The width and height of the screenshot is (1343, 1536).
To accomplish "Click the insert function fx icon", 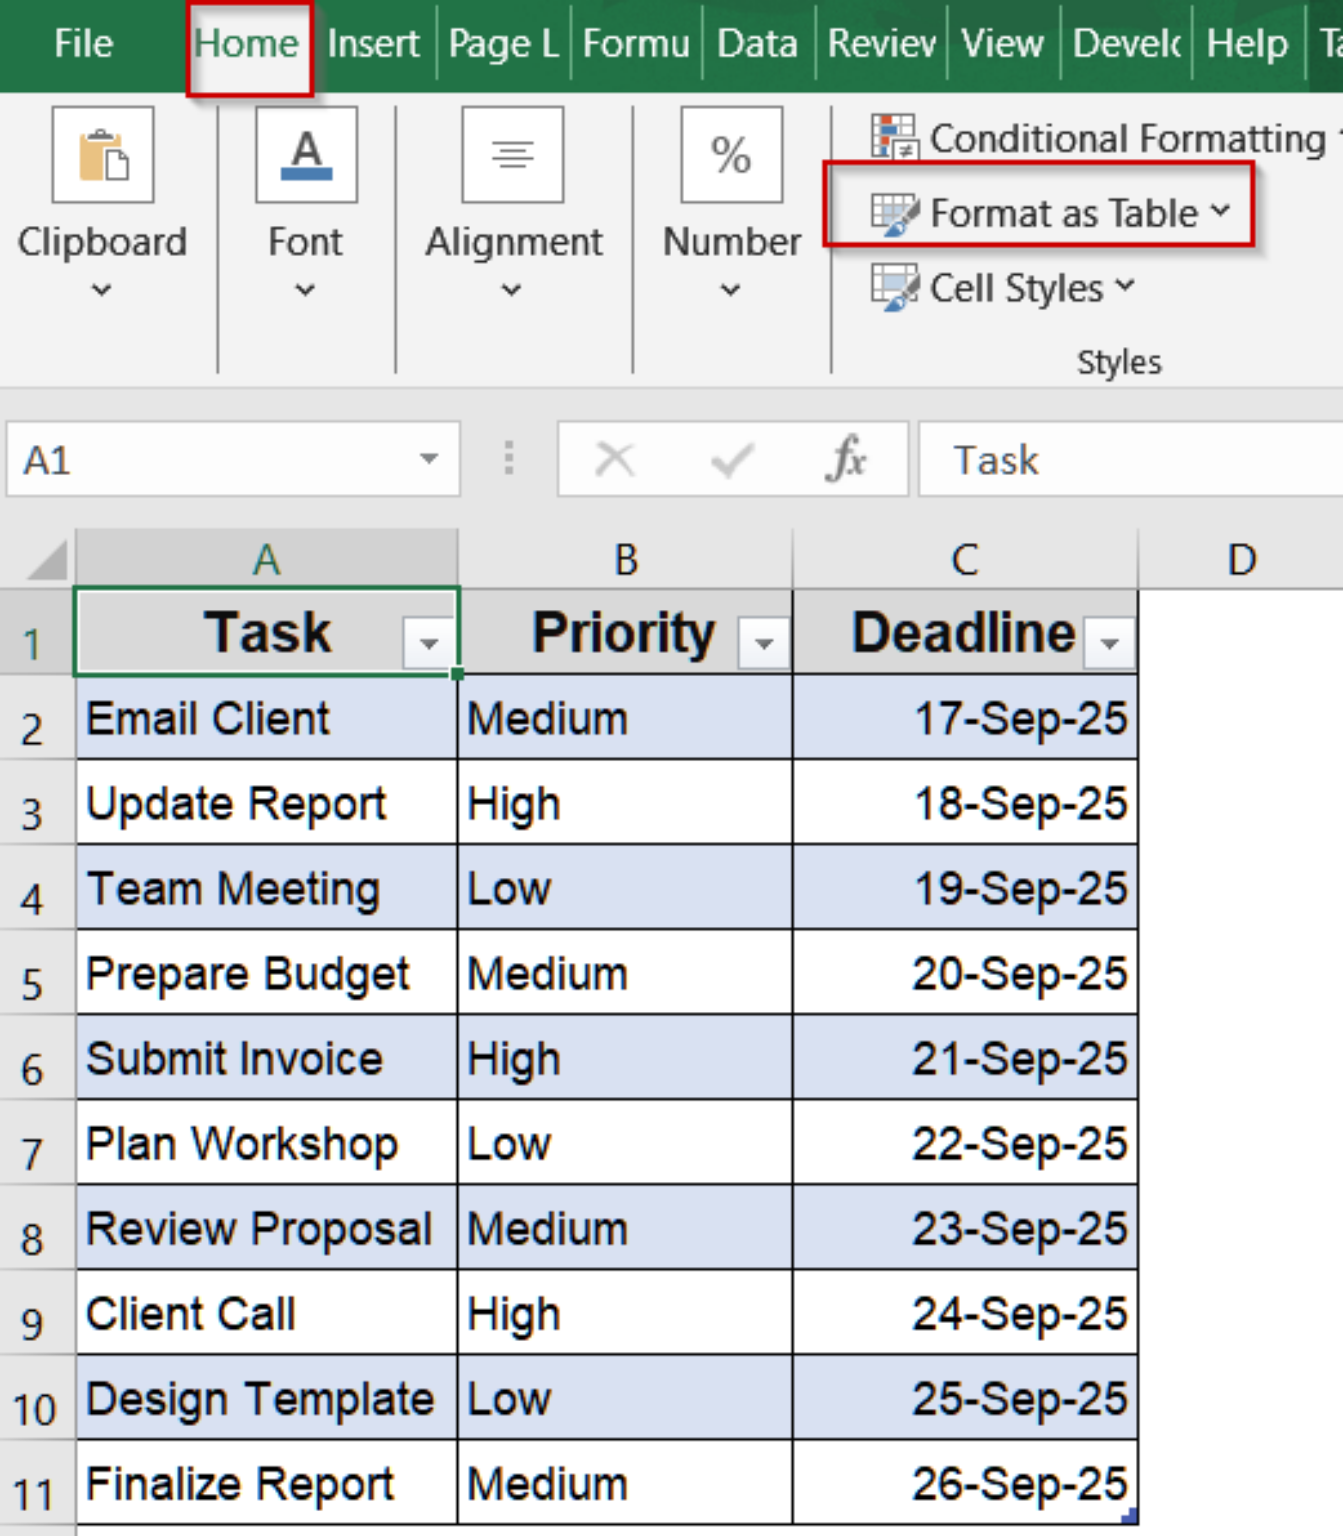I will pyautogui.click(x=846, y=460).
